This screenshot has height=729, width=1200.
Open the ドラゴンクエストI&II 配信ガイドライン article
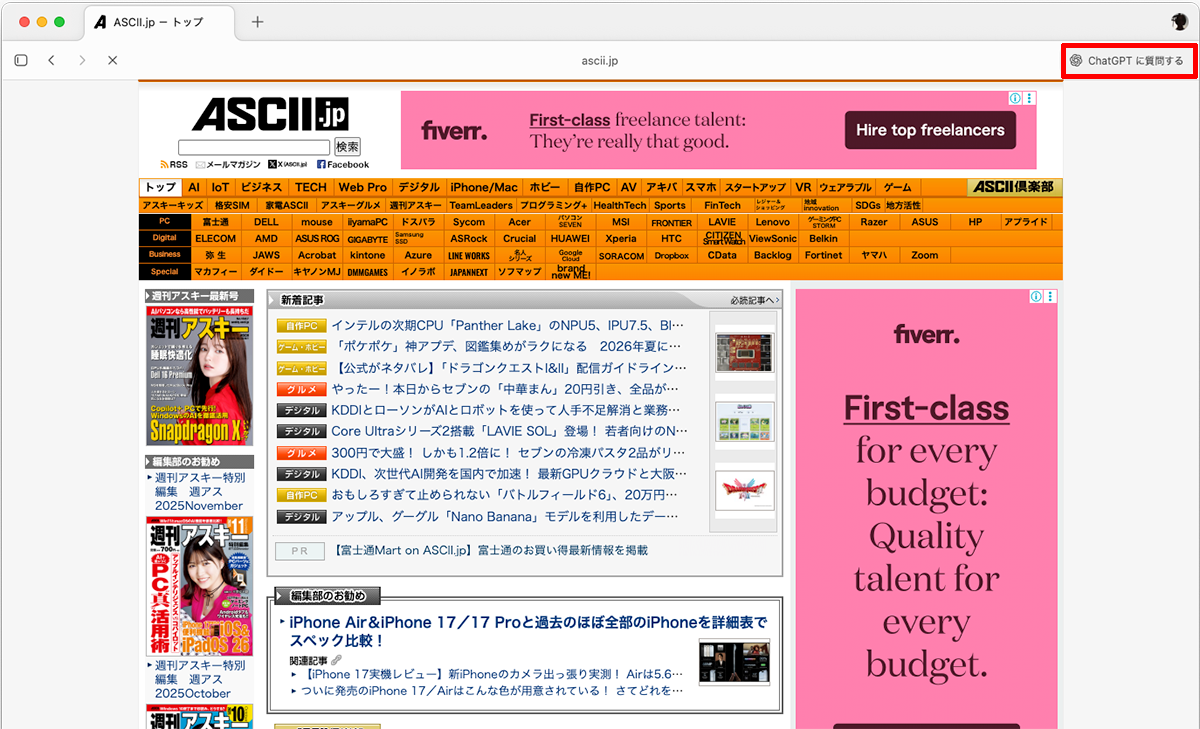click(508, 368)
